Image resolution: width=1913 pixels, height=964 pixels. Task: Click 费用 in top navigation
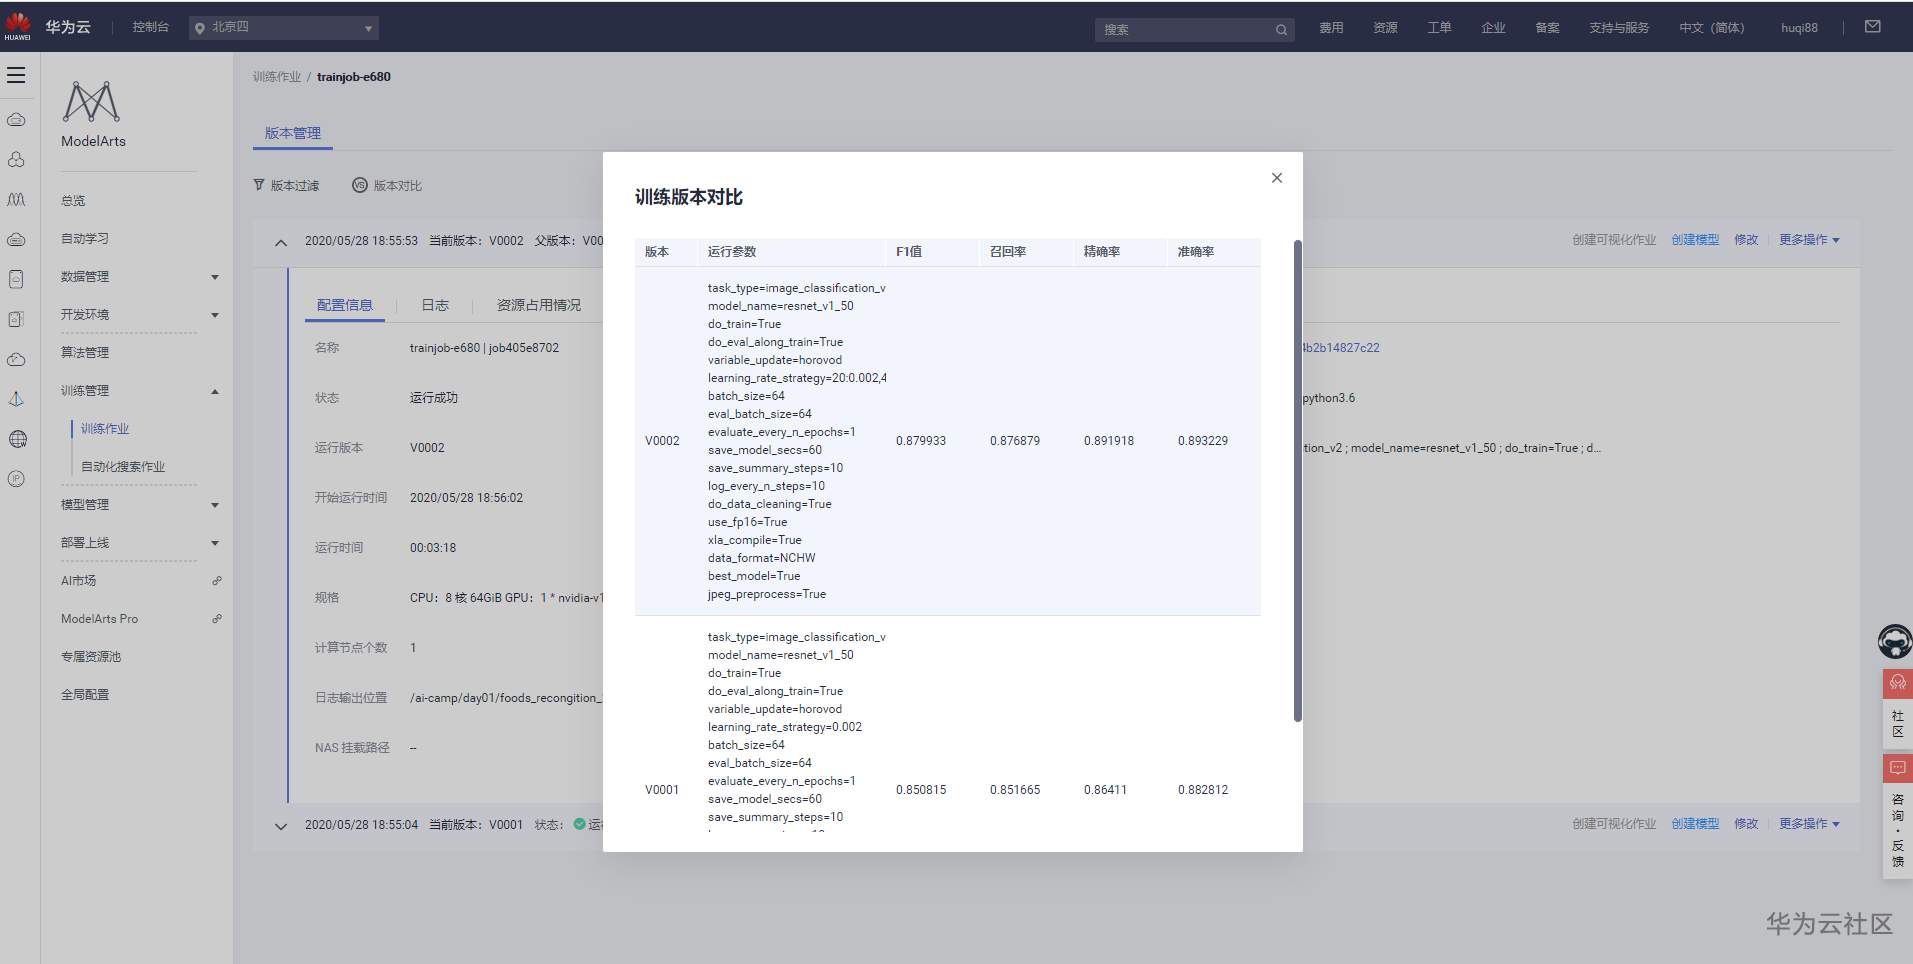point(1331,28)
